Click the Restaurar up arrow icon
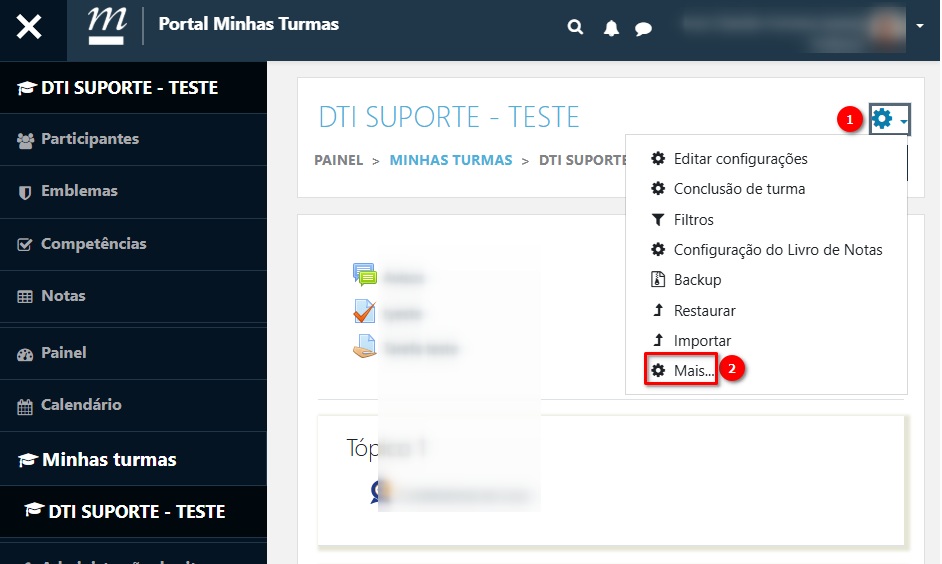Screen dimensions: 942x564 [x=658, y=310]
